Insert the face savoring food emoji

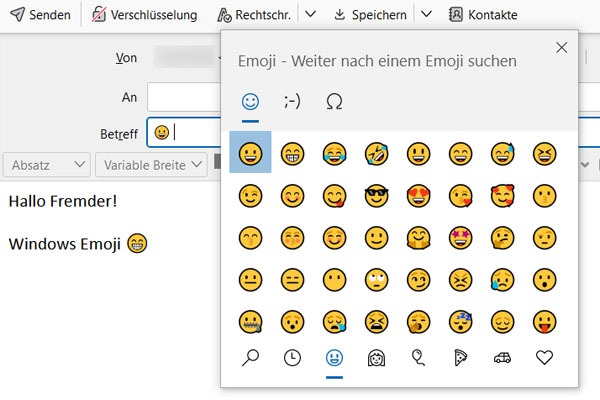tap(334, 196)
